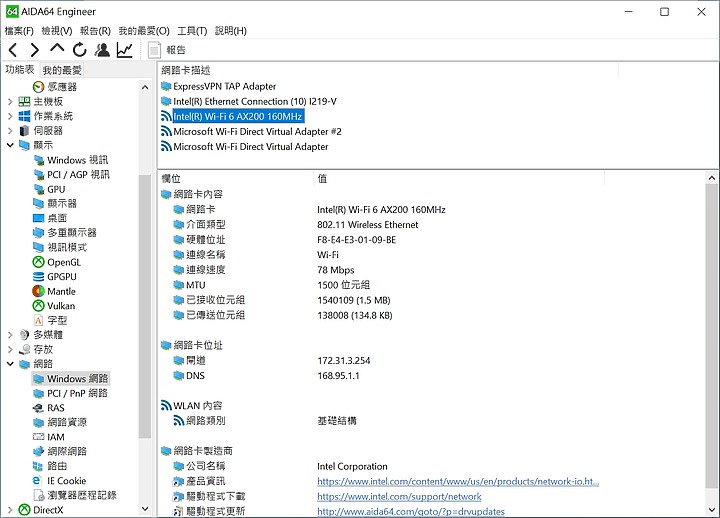Open the 我的最愛(O) menu

click(144, 31)
